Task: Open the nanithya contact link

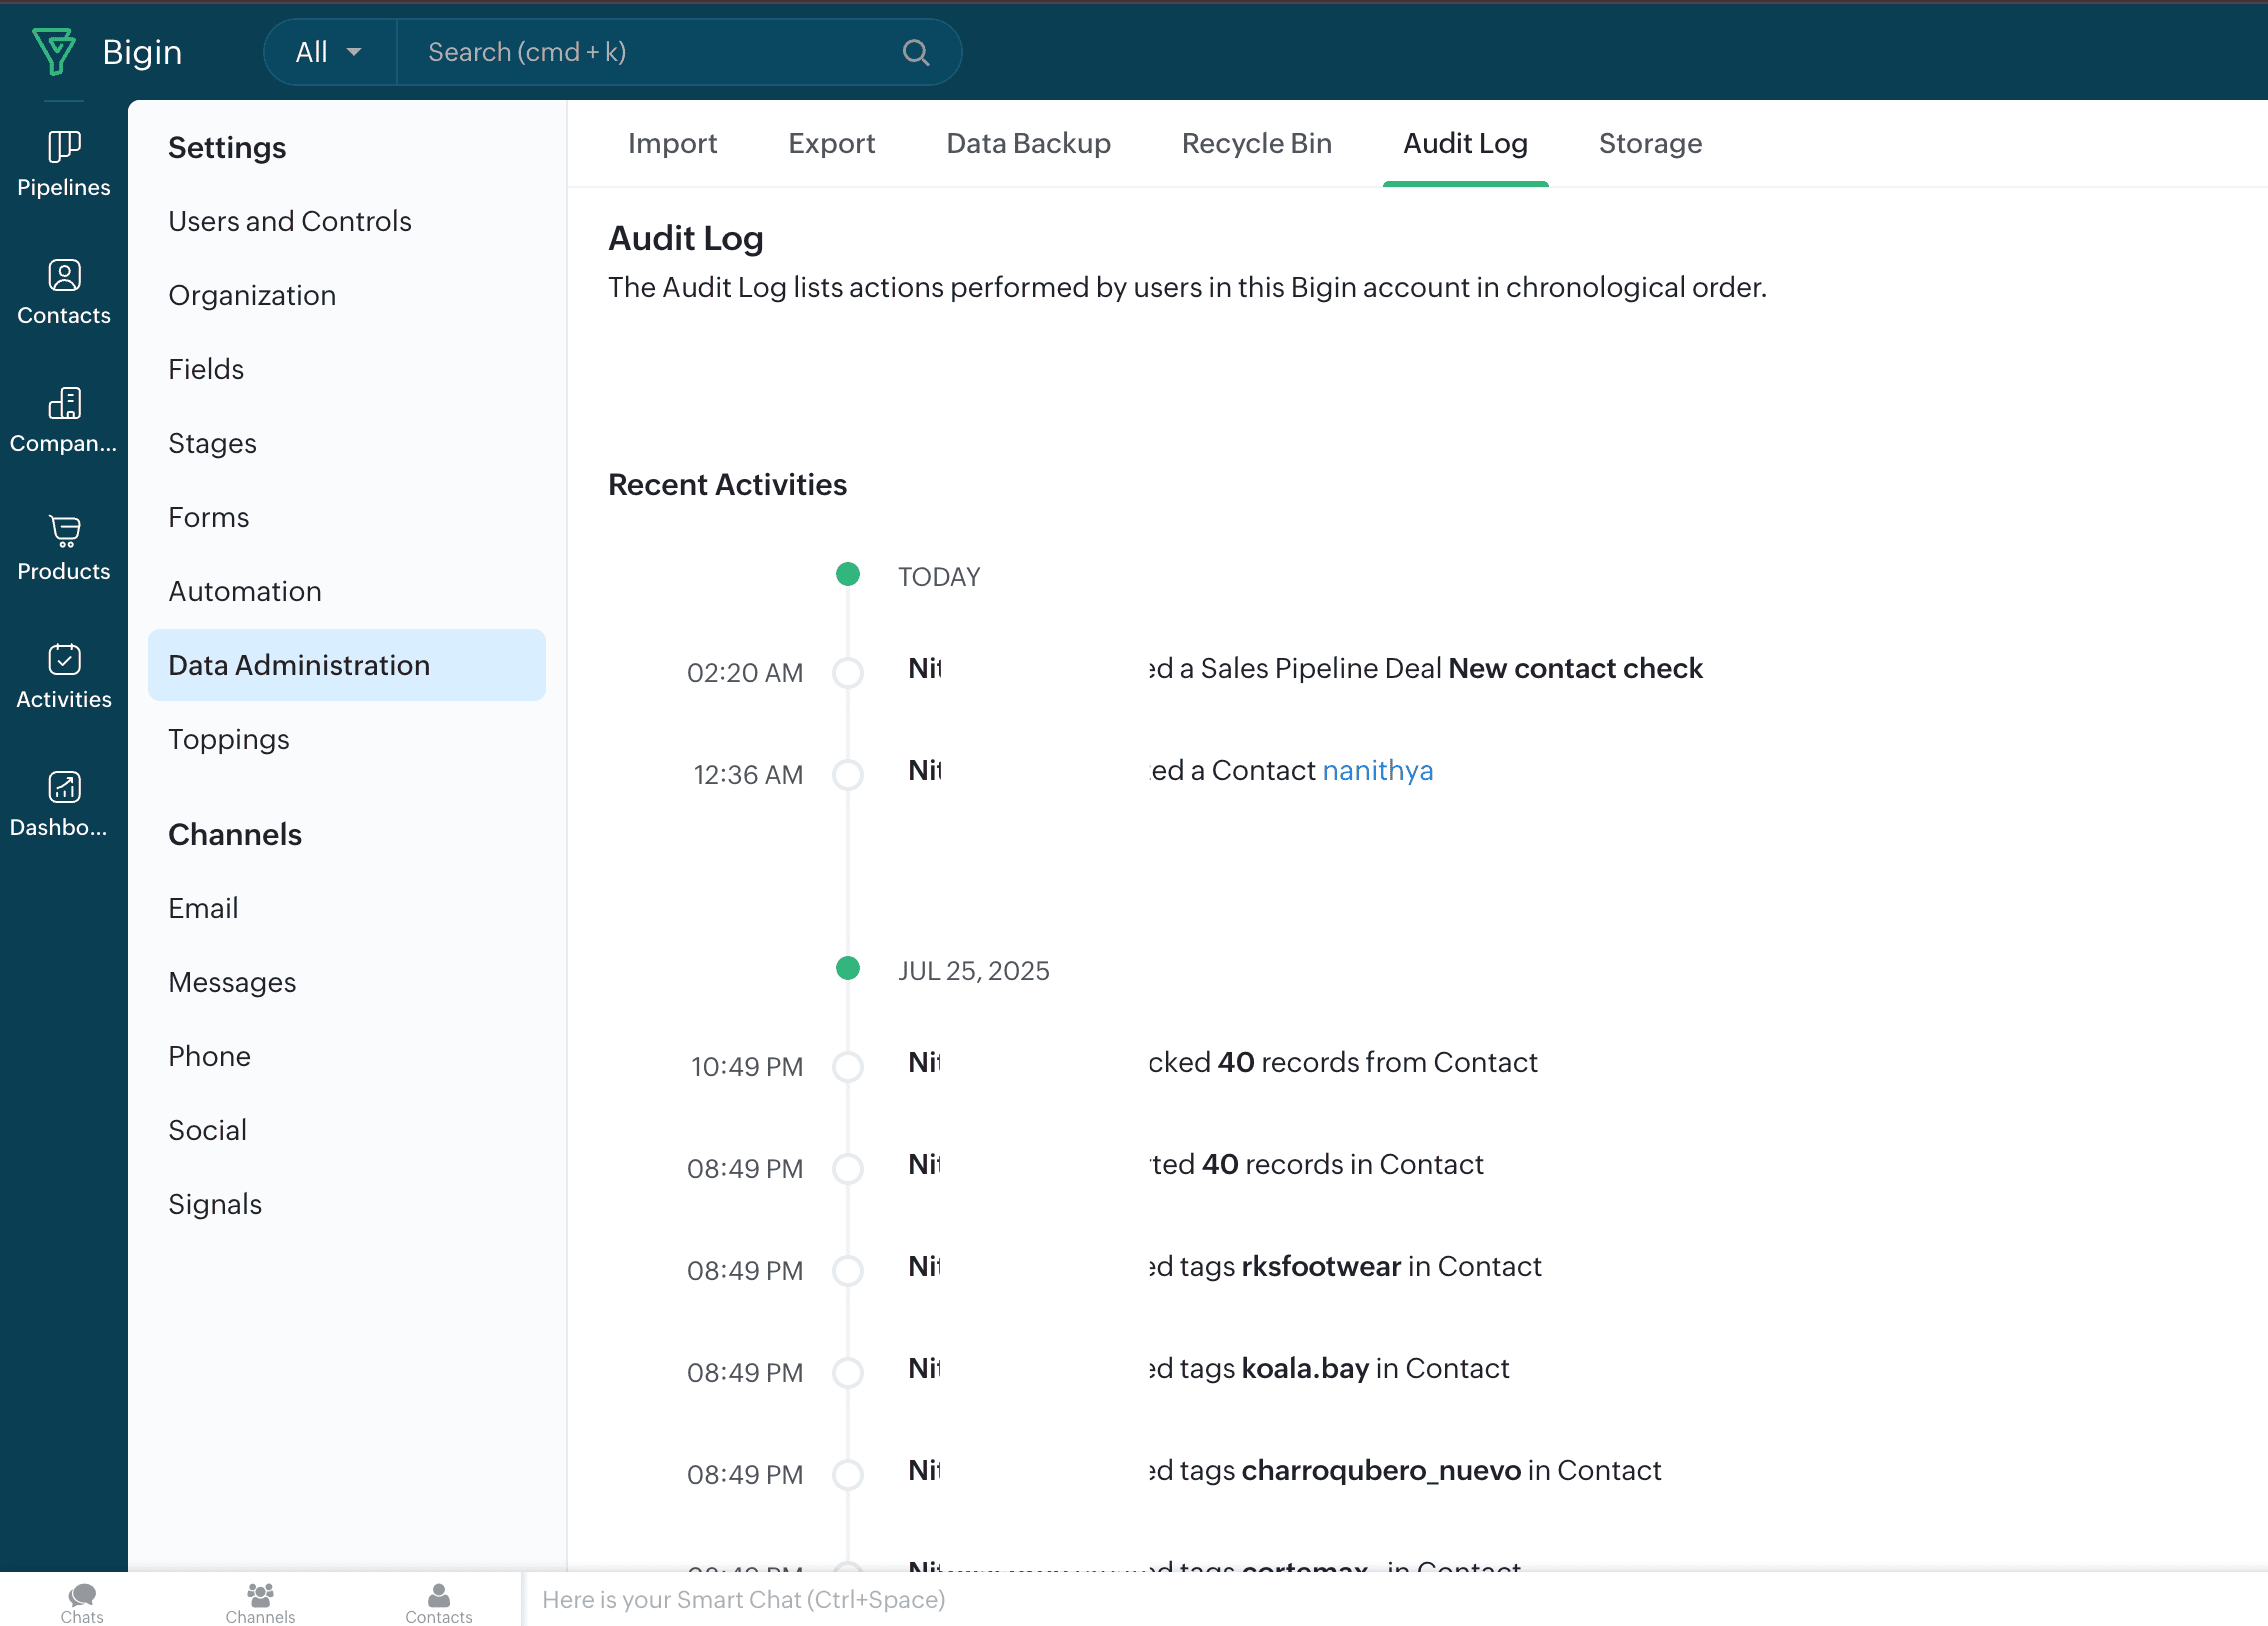Action: point(1377,770)
